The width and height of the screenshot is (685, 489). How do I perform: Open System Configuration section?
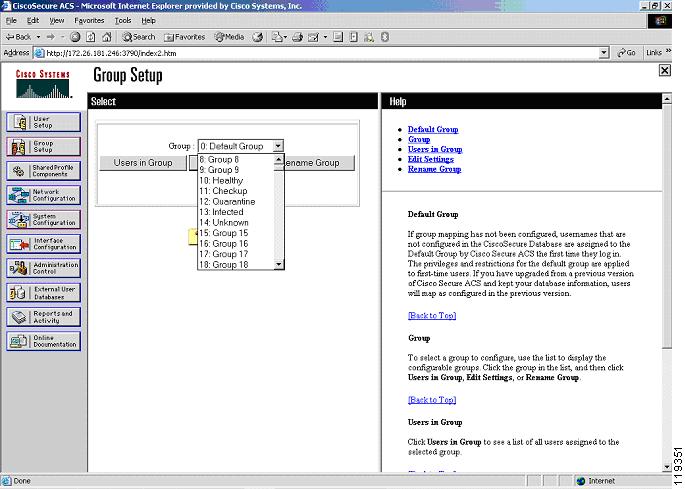pos(43,219)
